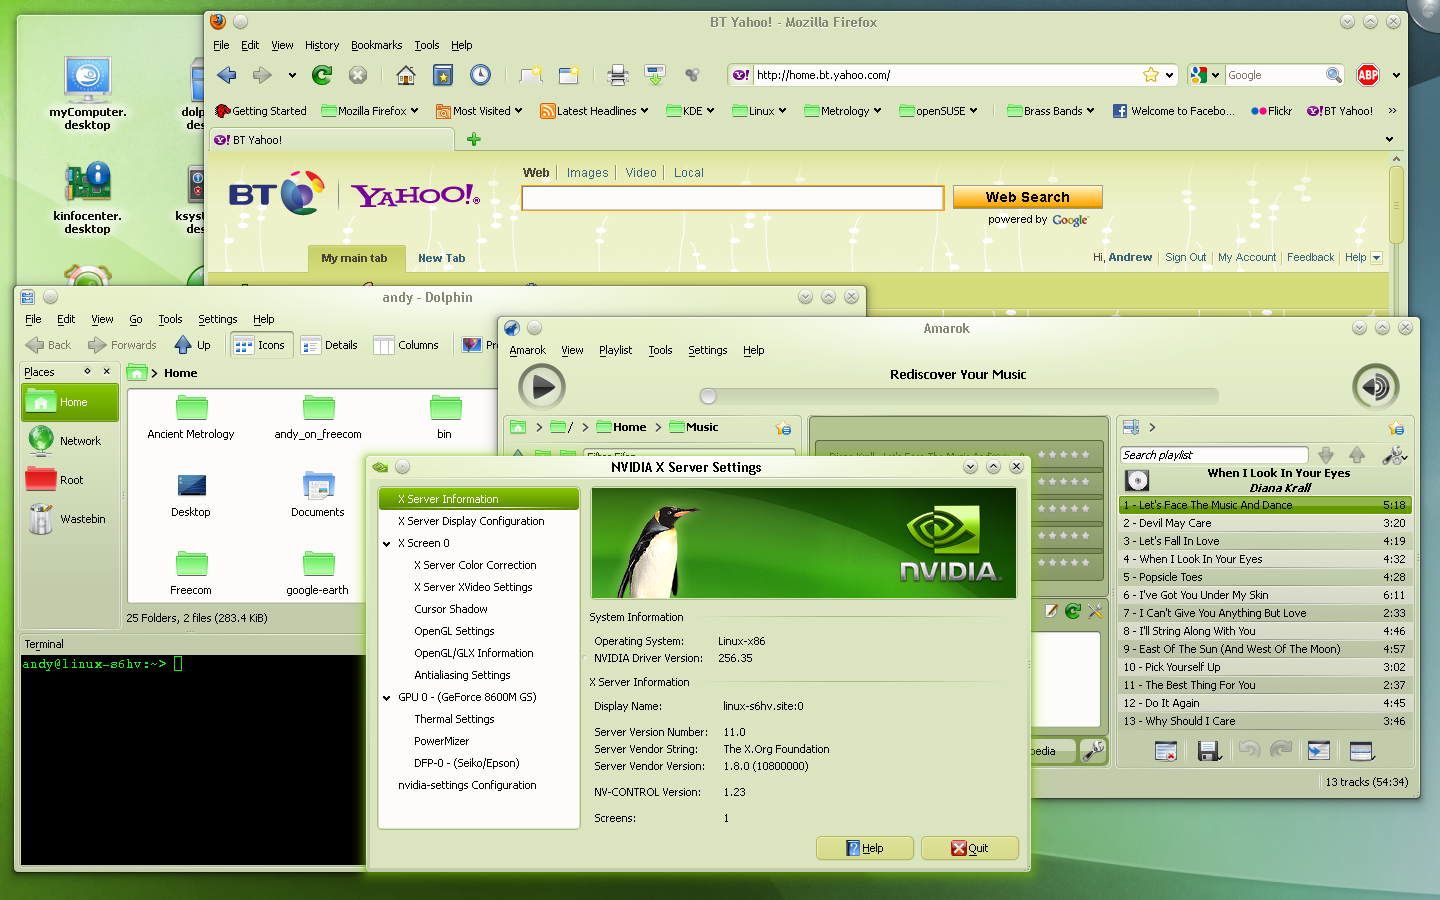This screenshot has width=1440, height=900.
Task: Switch Dolphin to Columns view
Action: tap(406, 345)
